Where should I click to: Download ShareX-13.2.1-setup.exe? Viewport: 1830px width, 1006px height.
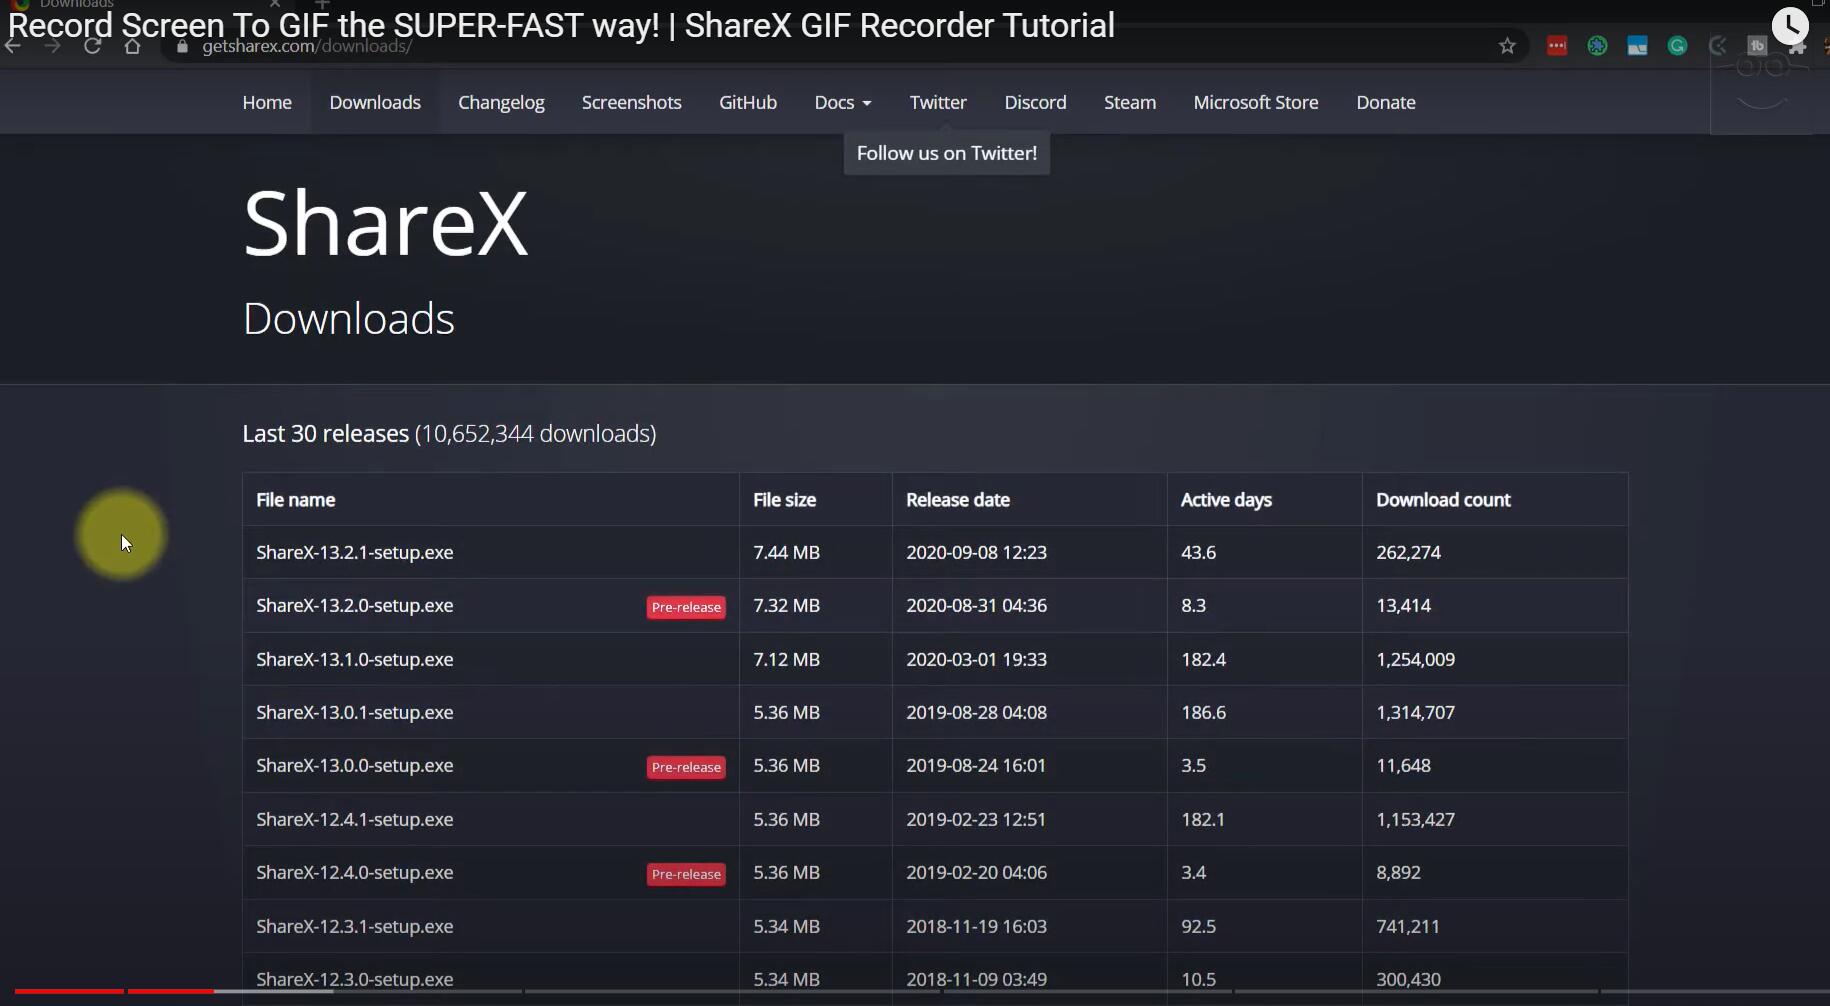(355, 552)
